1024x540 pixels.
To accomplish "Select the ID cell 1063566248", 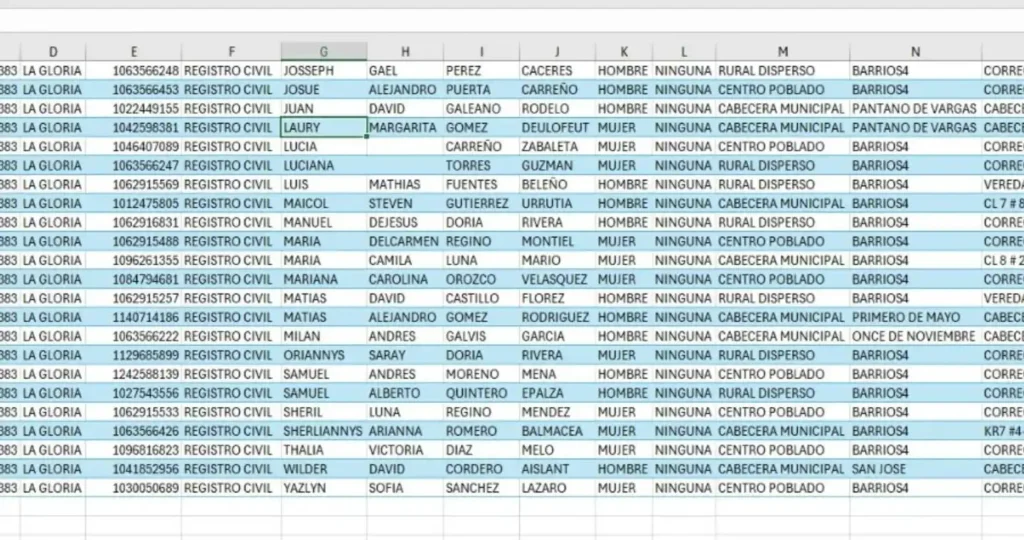I will pos(134,71).
